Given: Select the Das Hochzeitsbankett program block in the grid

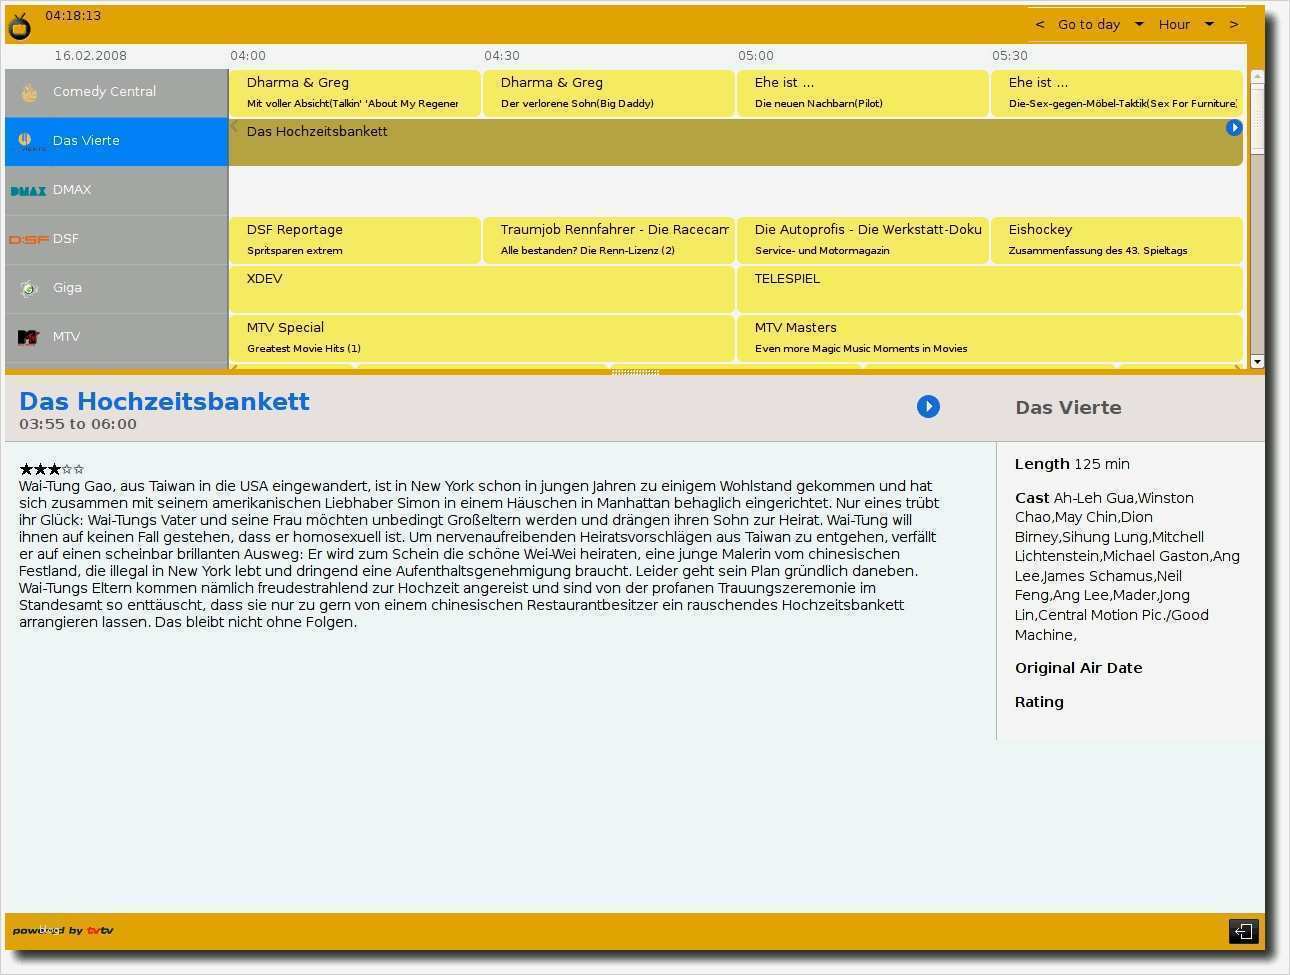Looking at the screenshot, I should tap(736, 142).
